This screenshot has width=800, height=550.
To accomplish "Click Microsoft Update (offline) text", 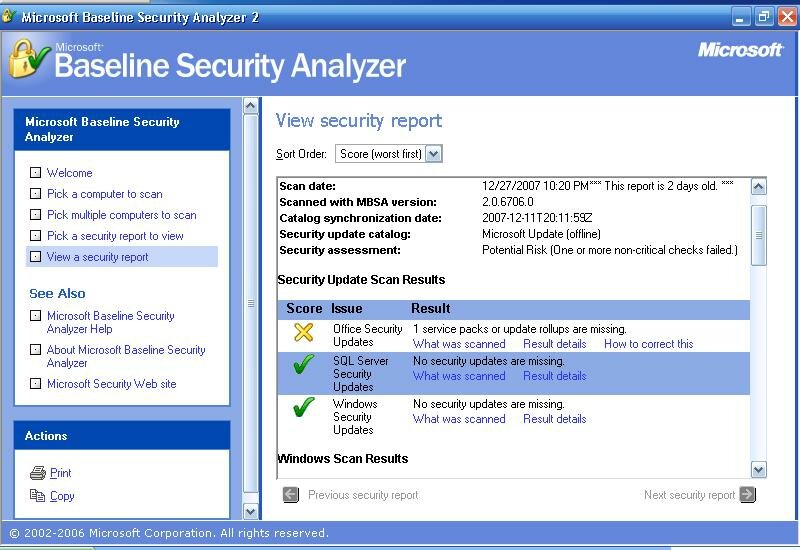I will click(x=541, y=234).
